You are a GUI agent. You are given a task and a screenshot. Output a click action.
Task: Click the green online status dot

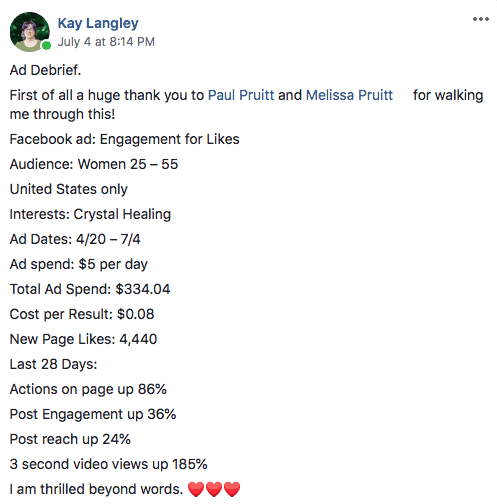[46, 46]
